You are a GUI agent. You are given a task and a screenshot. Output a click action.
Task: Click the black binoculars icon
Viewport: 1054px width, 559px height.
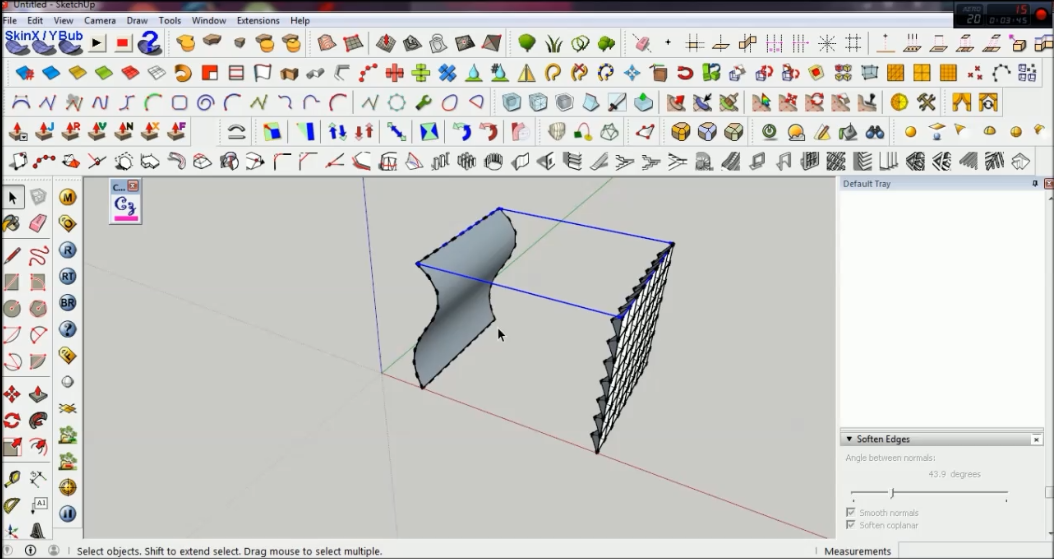[875, 132]
